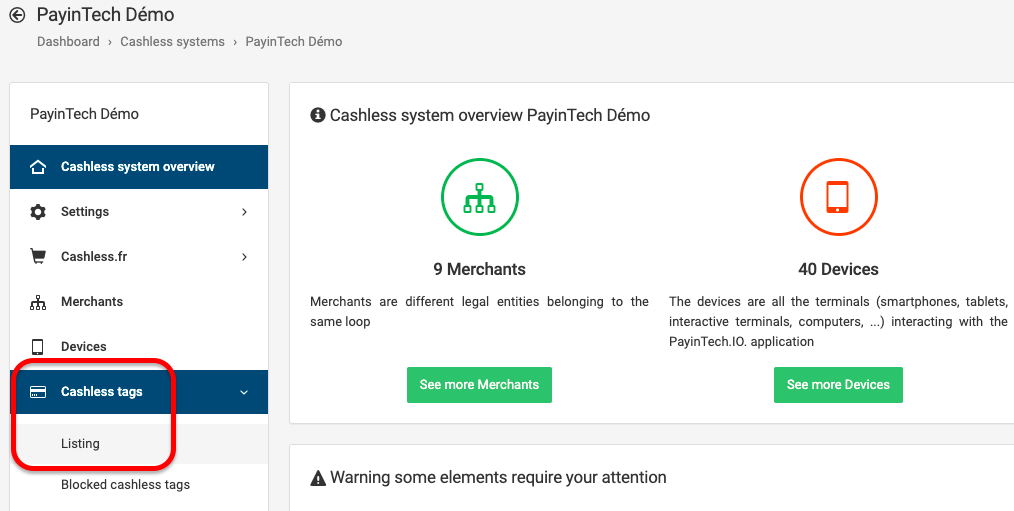The image size is (1014, 511).
Task: Open Cashless systems breadcrumb link
Action: point(173,41)
